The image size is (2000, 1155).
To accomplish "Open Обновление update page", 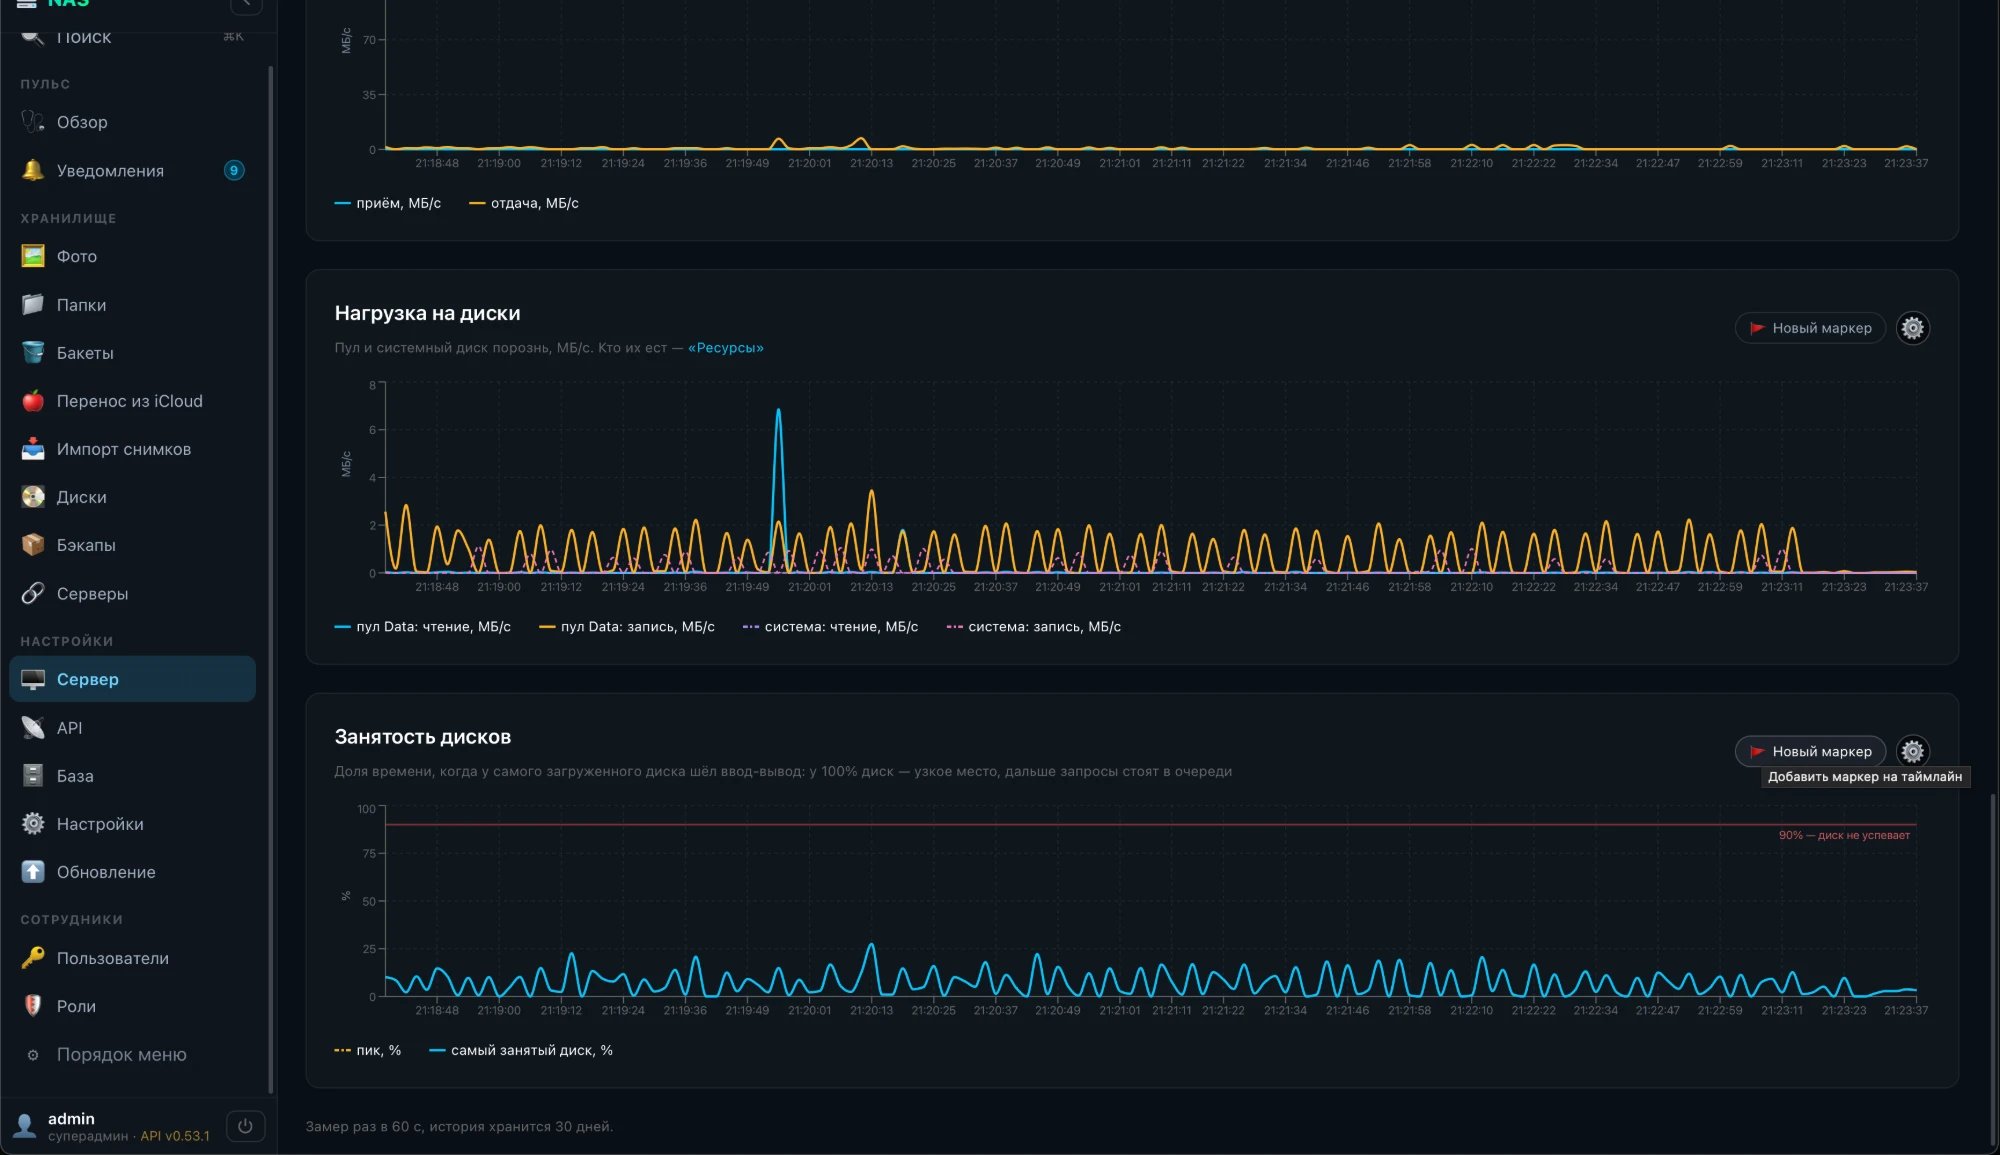I will pos(132,872).
